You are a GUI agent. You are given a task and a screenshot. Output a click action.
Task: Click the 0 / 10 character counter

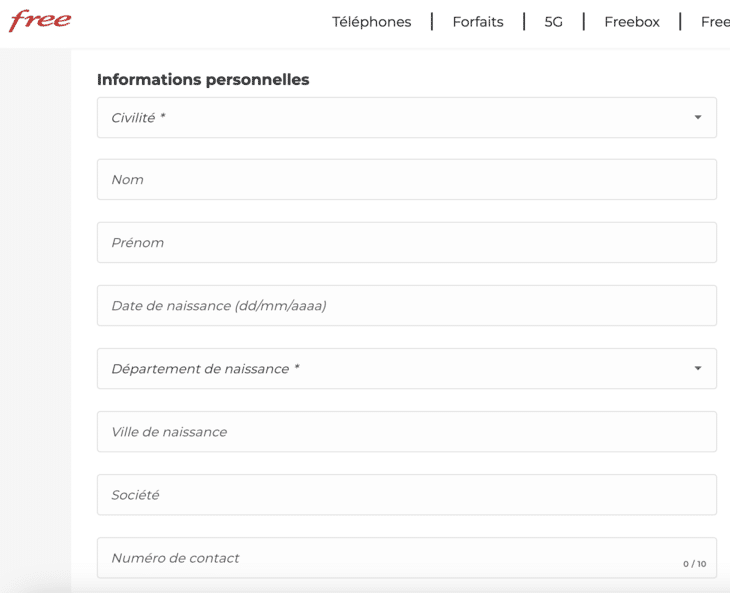[x=694, y=564]
